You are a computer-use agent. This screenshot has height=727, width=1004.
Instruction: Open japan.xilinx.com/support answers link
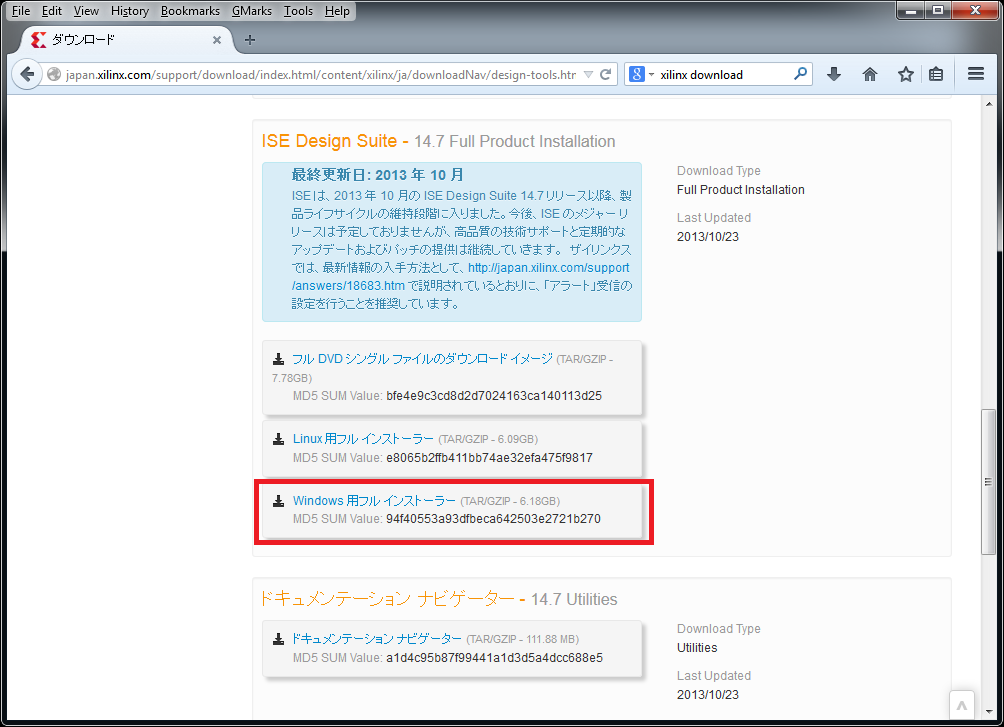click(x=460, y=277)
